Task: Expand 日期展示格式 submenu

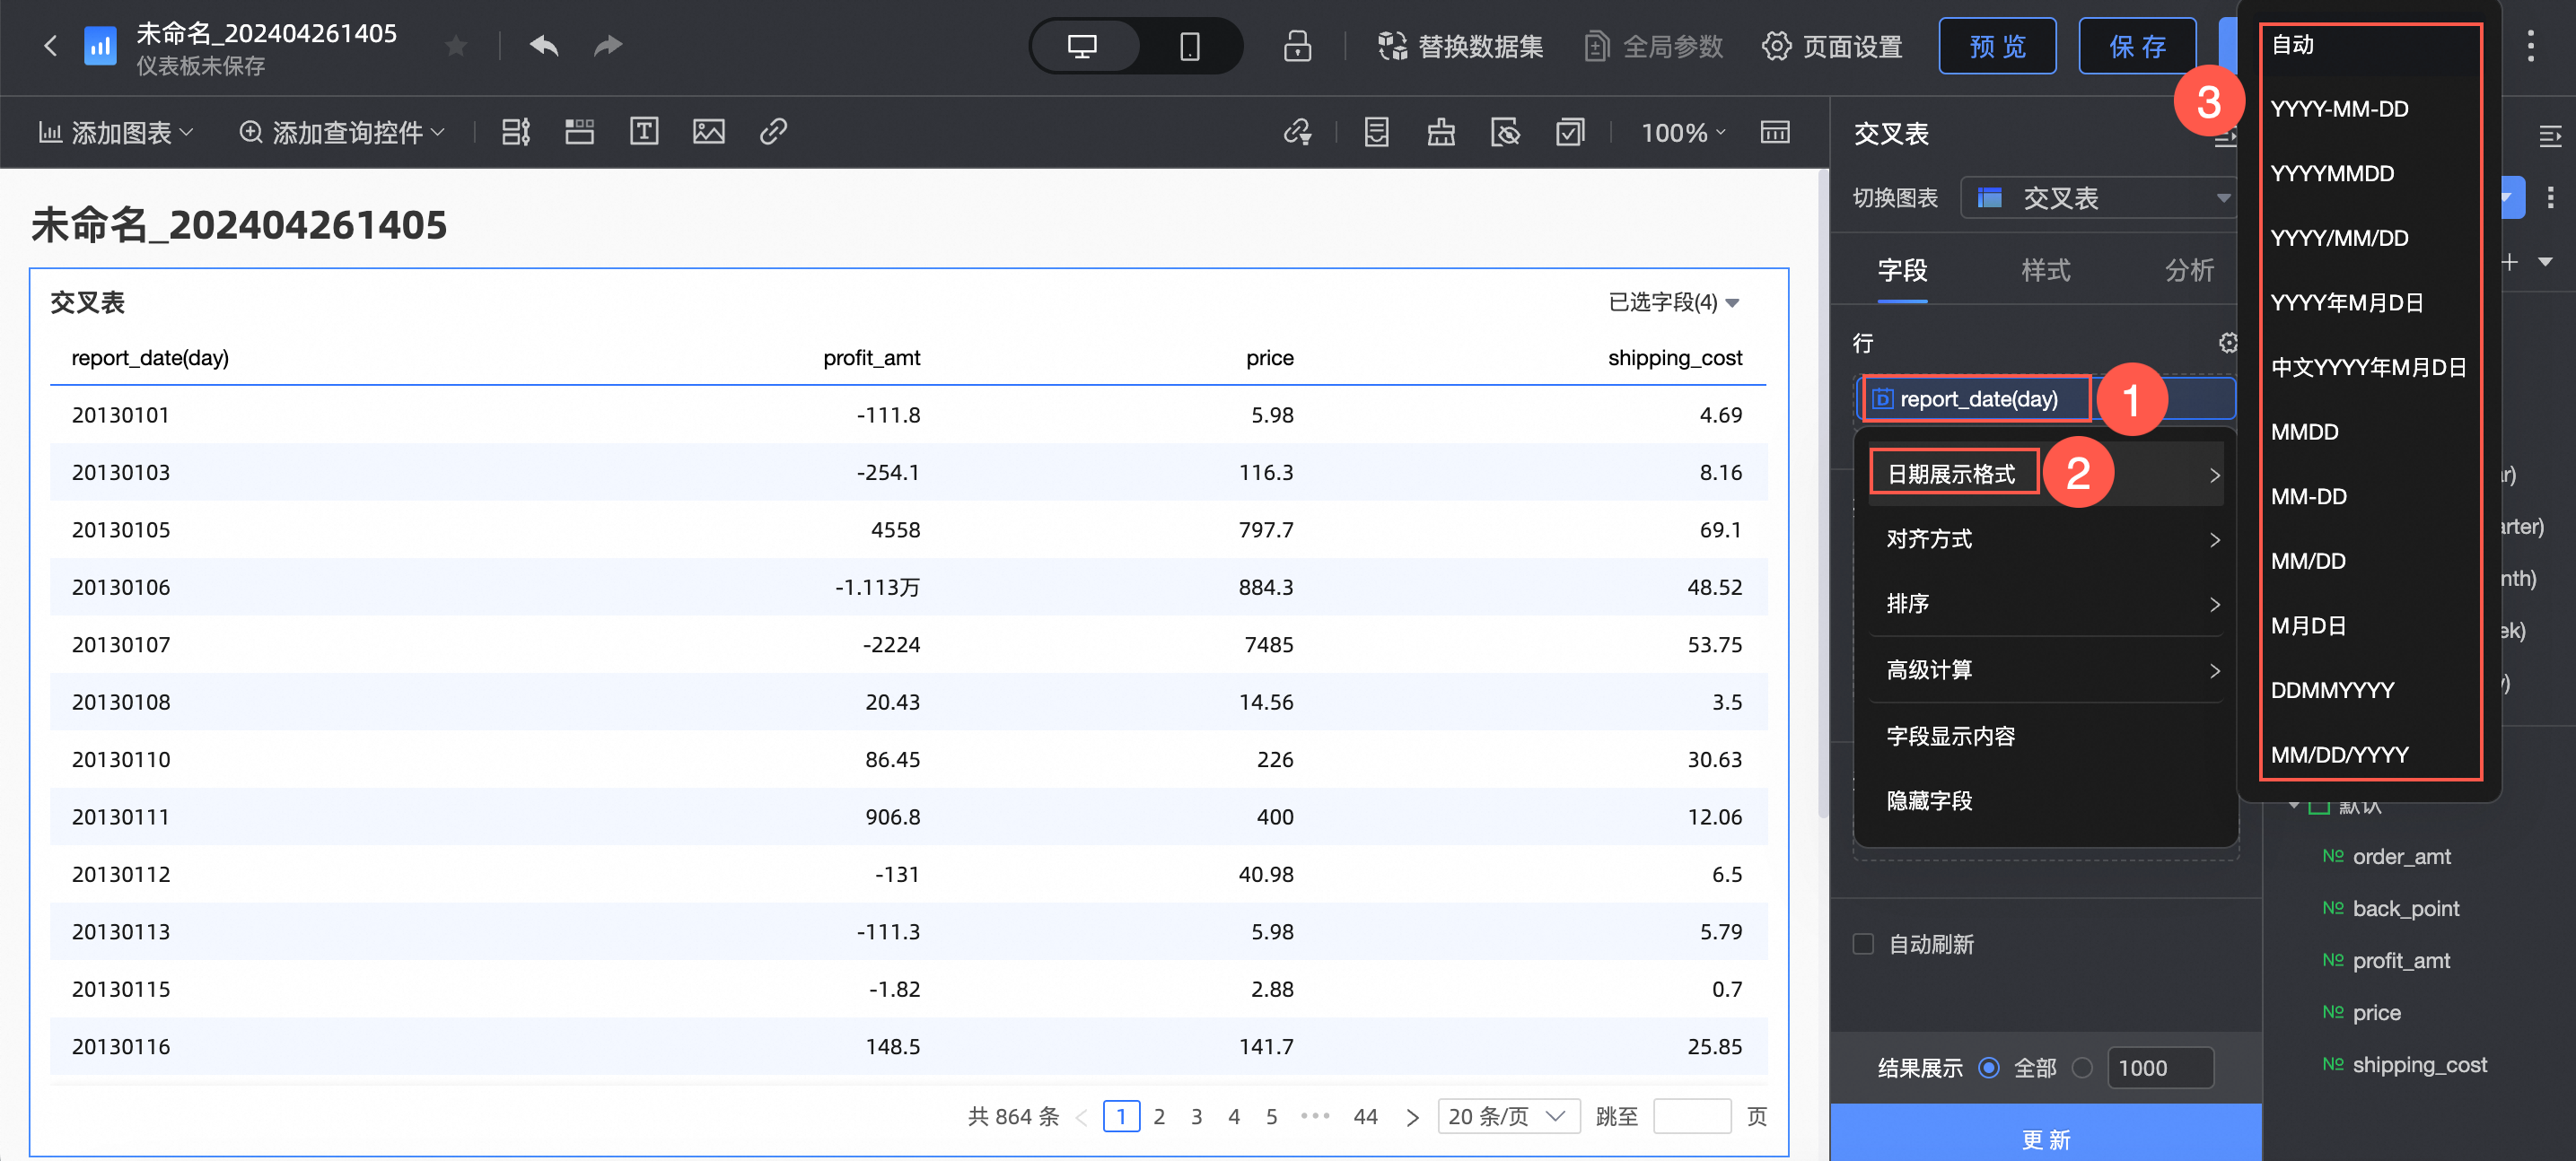Action: pos(2045,474)
